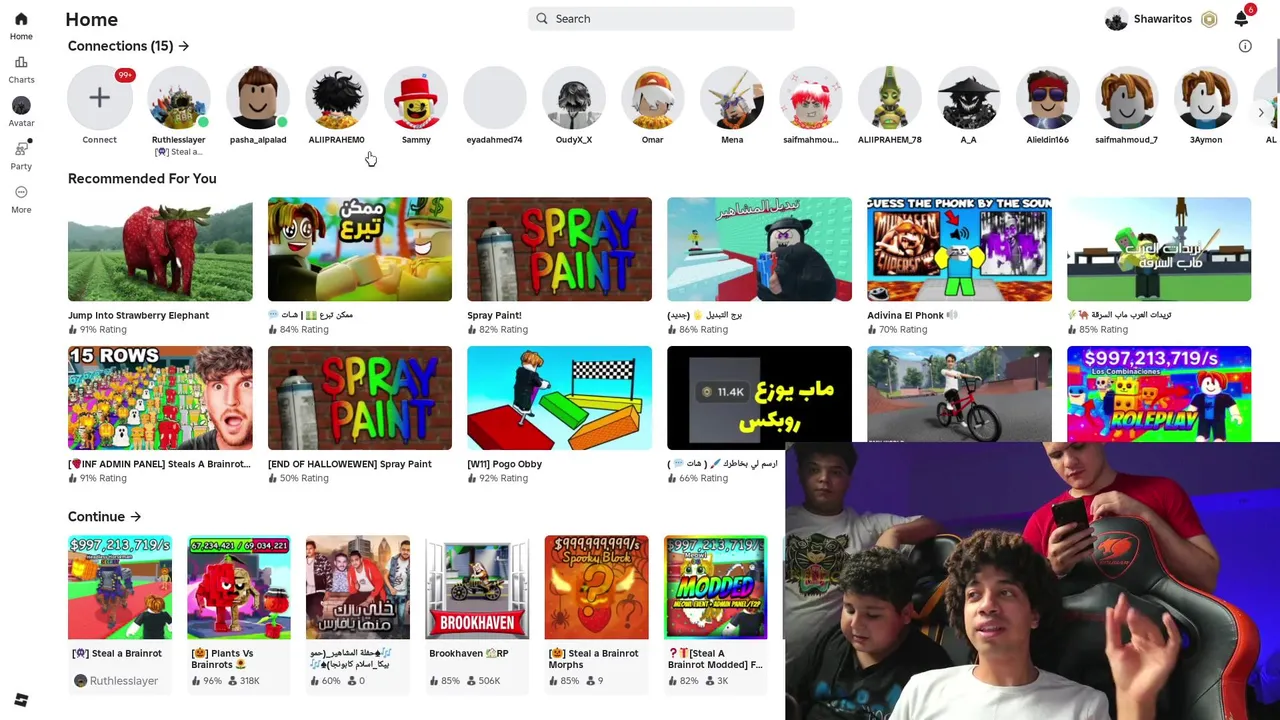Screen dimensions: 1280x720
Task: Open Jump Into Strawberry Elephant game
Action: 160,249
